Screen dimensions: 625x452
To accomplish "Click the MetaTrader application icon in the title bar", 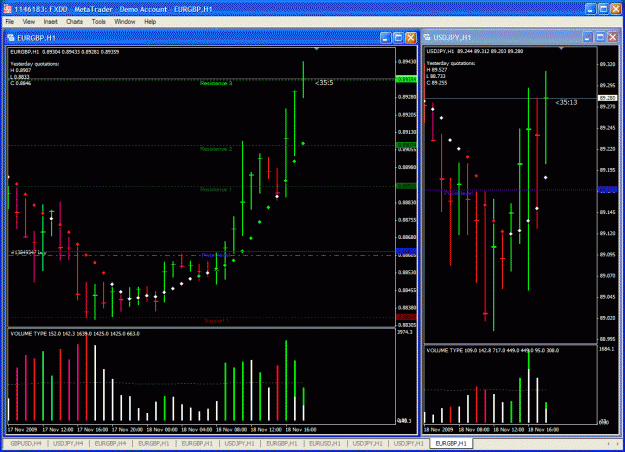I will coord(7,8).
